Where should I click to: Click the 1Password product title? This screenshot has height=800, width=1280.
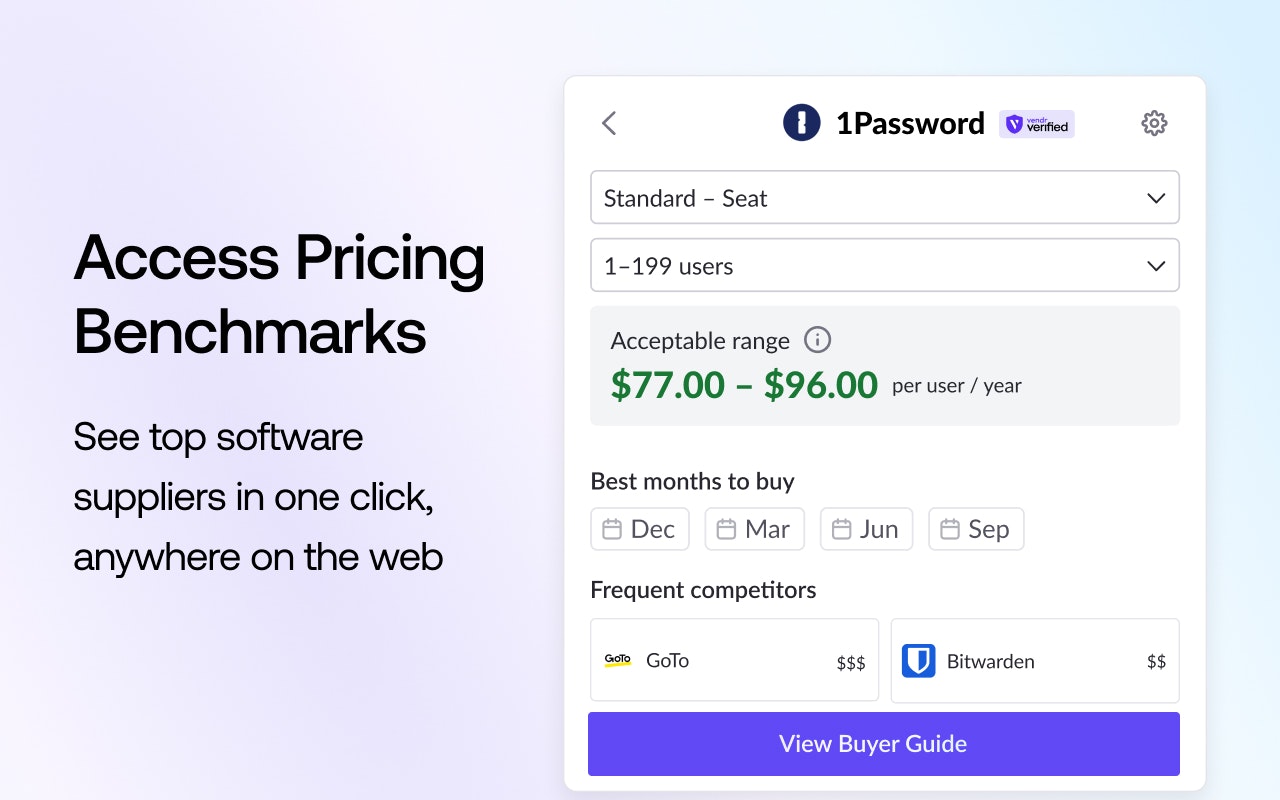coord(910,123)
